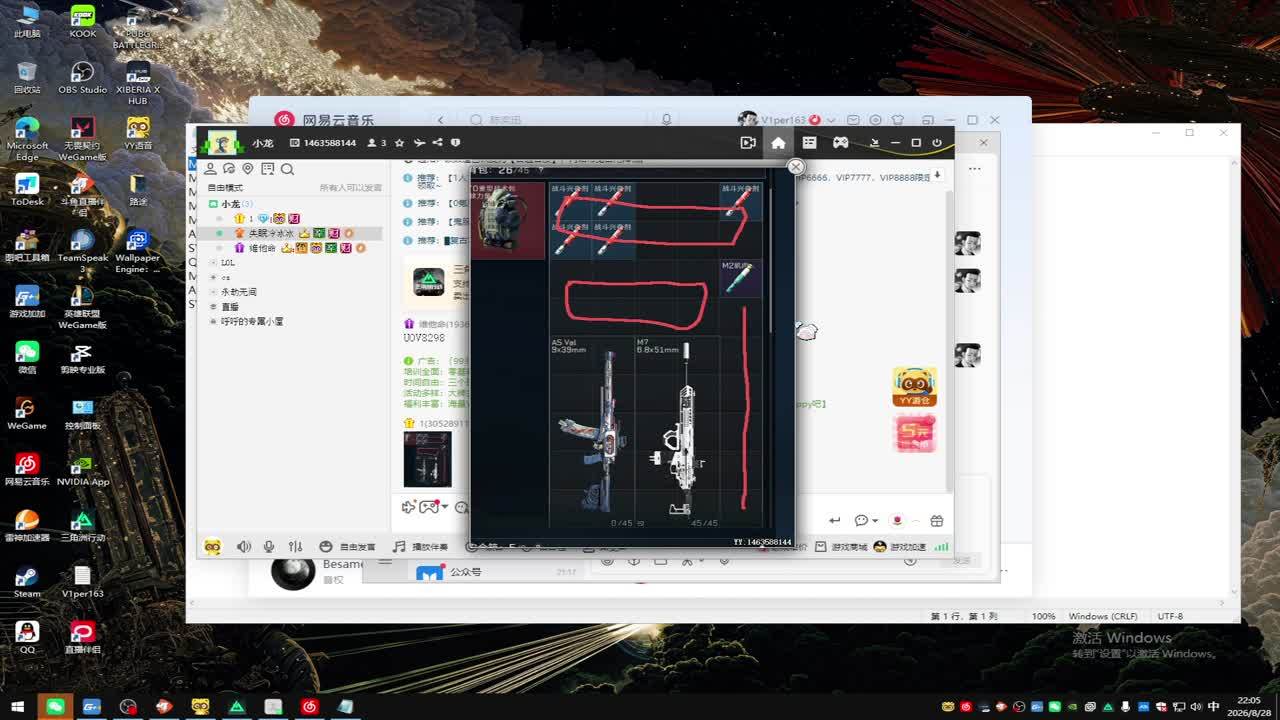1280x720 pixels.
Task: Select user 失眠冷冰冰 in channel list
Action: click(271, 233)
